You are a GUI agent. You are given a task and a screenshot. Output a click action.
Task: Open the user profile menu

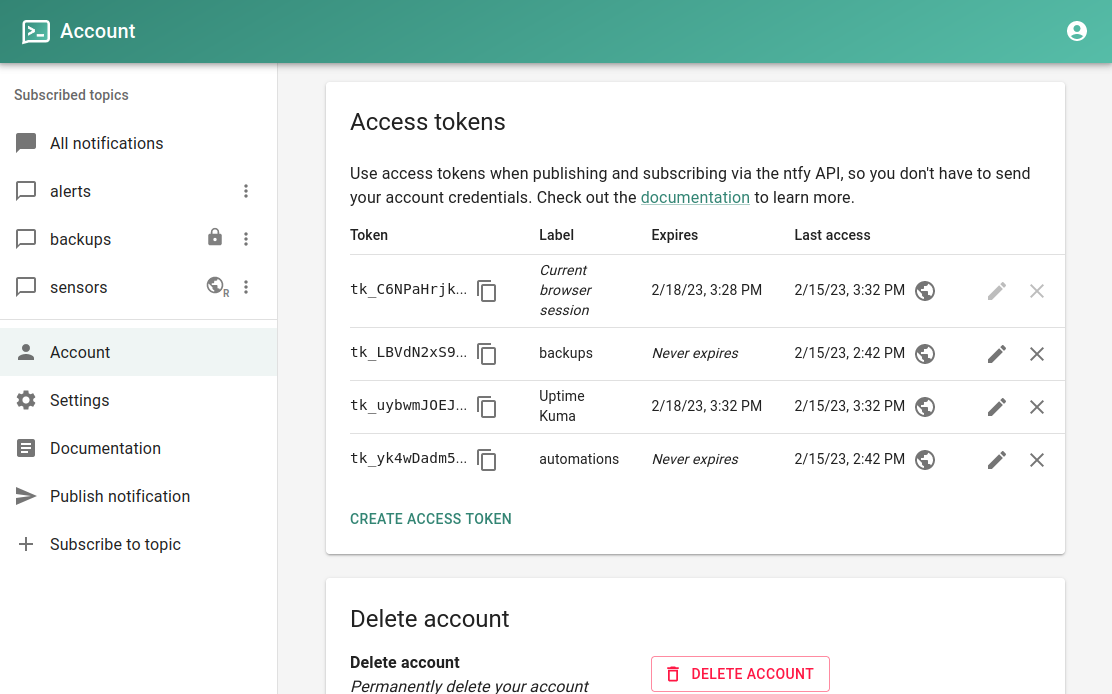pyautogui.click(x=1077, y=31)
